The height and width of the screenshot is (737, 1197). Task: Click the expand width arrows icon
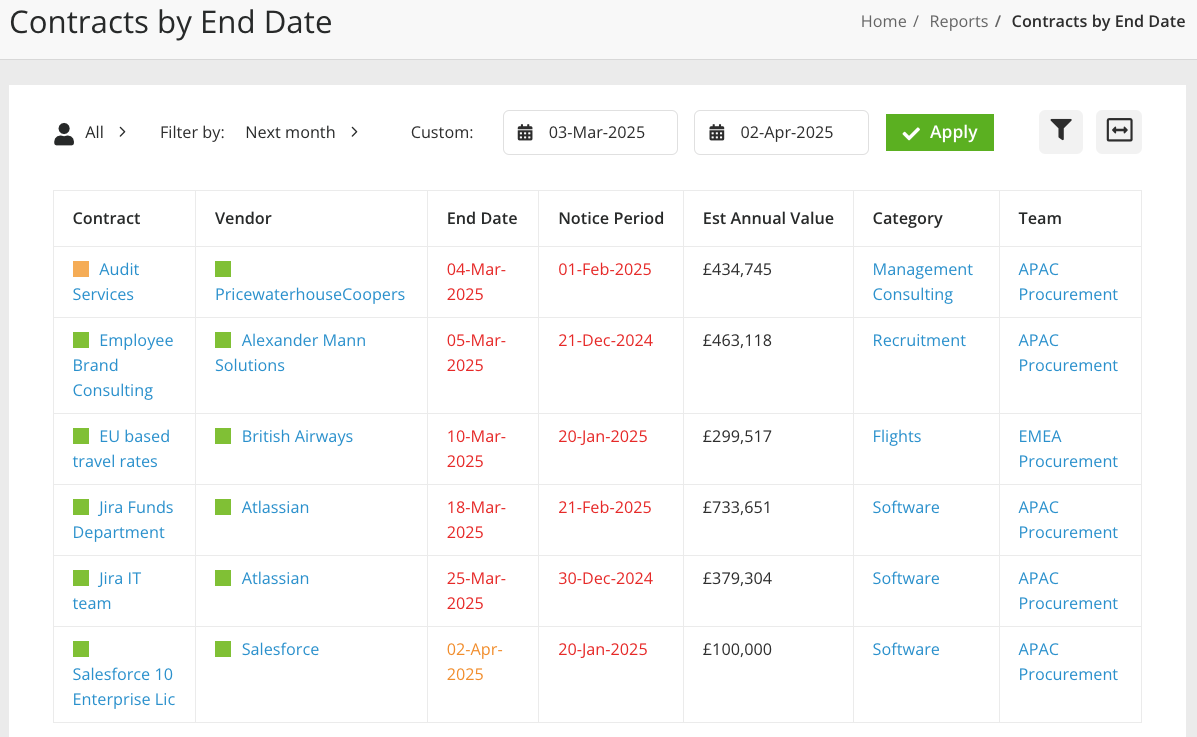coord(1119,131)
